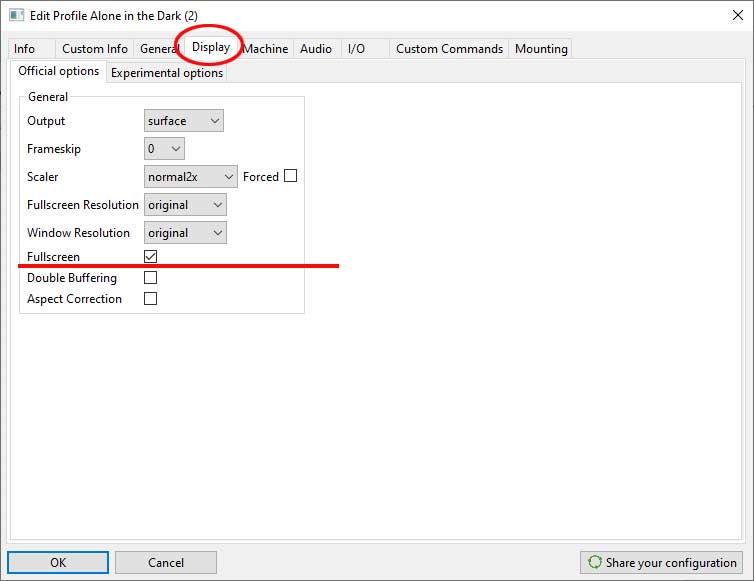Image resolution: width=754 pixels, height=581 pixels.
Task: Open the Output dropdown set to surface
Action: pos(184,121)
